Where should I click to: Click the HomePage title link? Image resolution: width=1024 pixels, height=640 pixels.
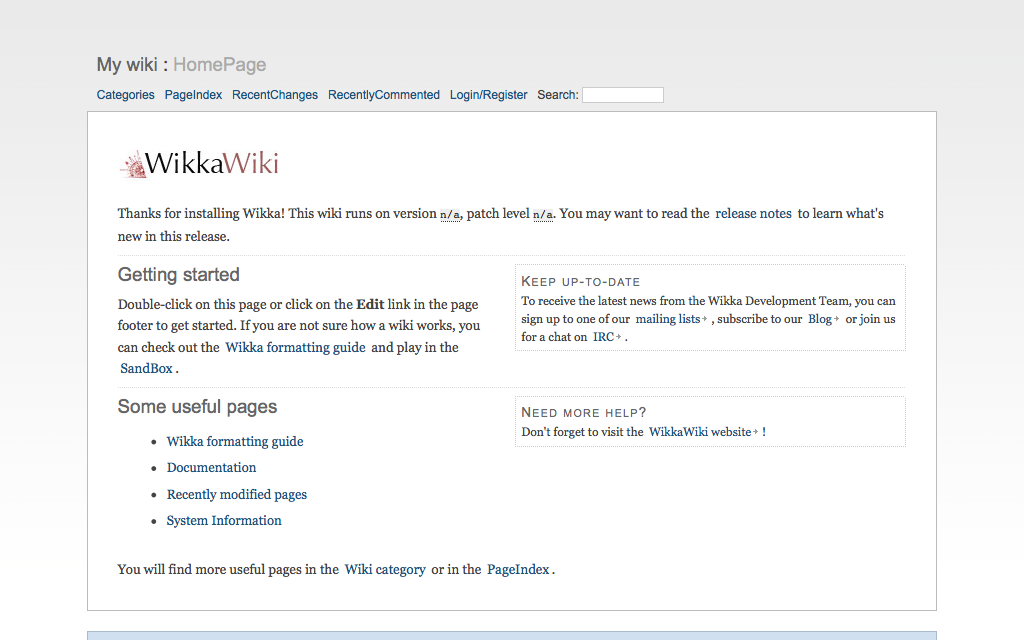219,65
